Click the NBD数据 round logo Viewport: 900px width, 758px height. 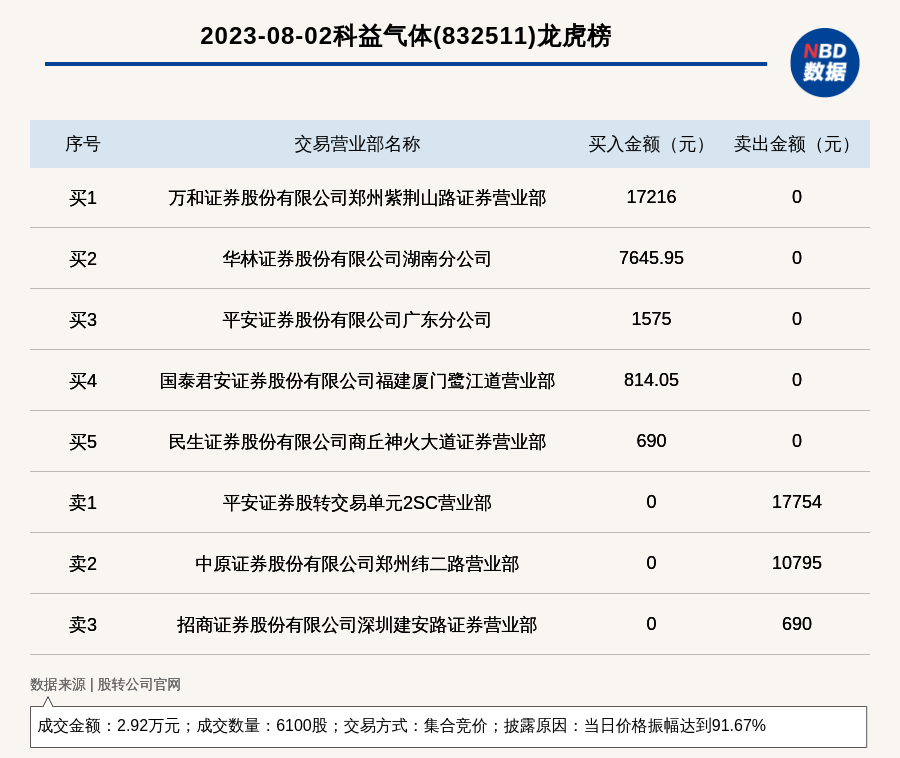click(x=824, y=63)
